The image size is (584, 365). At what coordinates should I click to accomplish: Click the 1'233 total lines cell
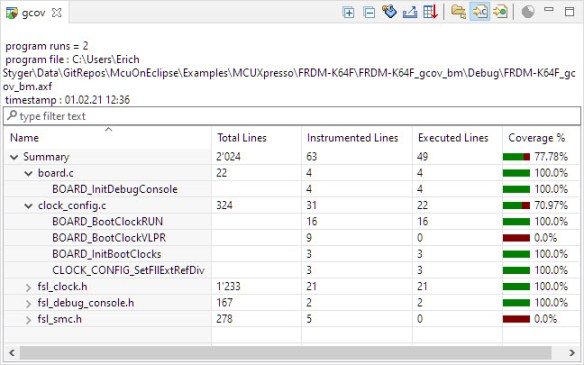(x=228, y=286)
